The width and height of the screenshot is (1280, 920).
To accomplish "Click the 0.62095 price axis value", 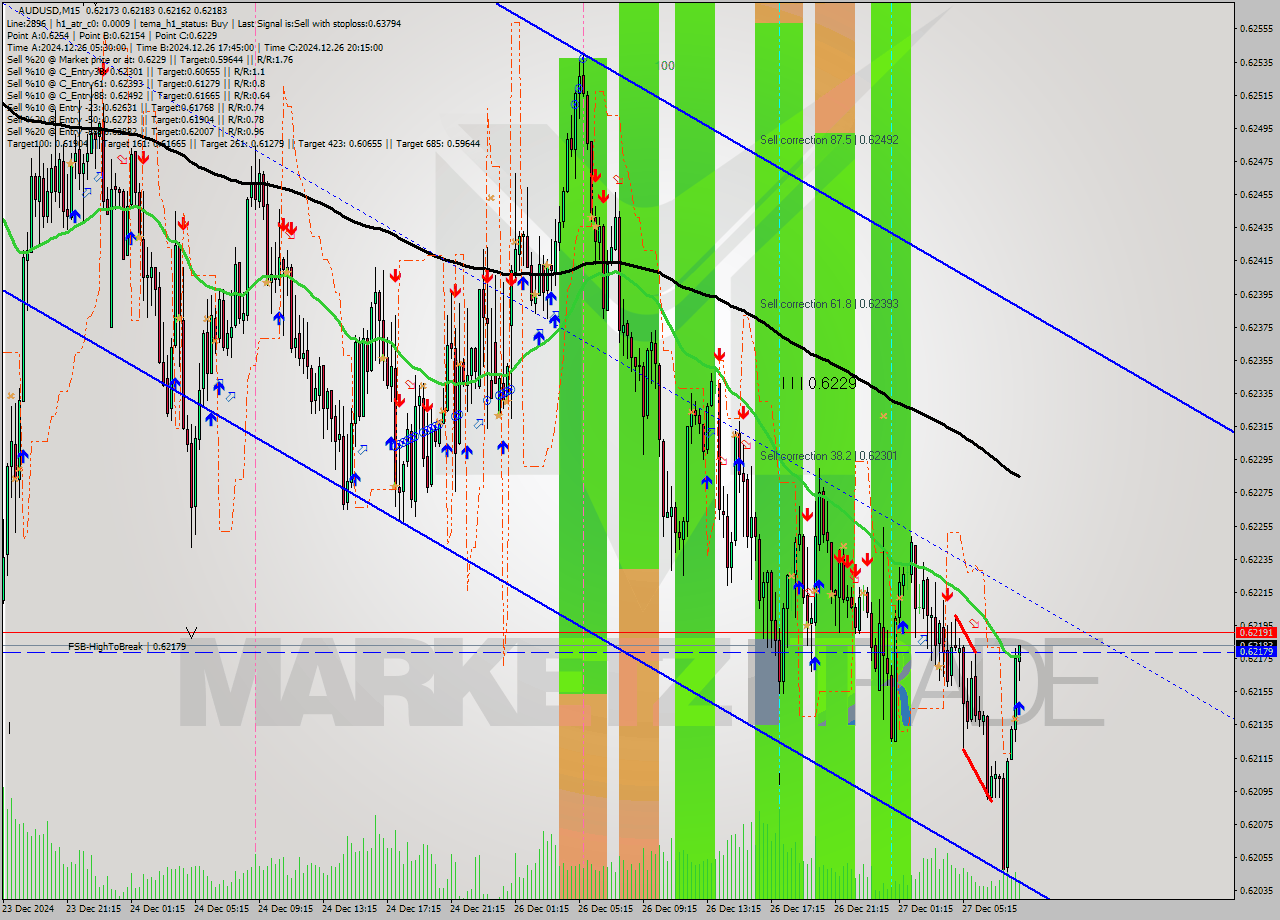I will tap(1256, 791).
